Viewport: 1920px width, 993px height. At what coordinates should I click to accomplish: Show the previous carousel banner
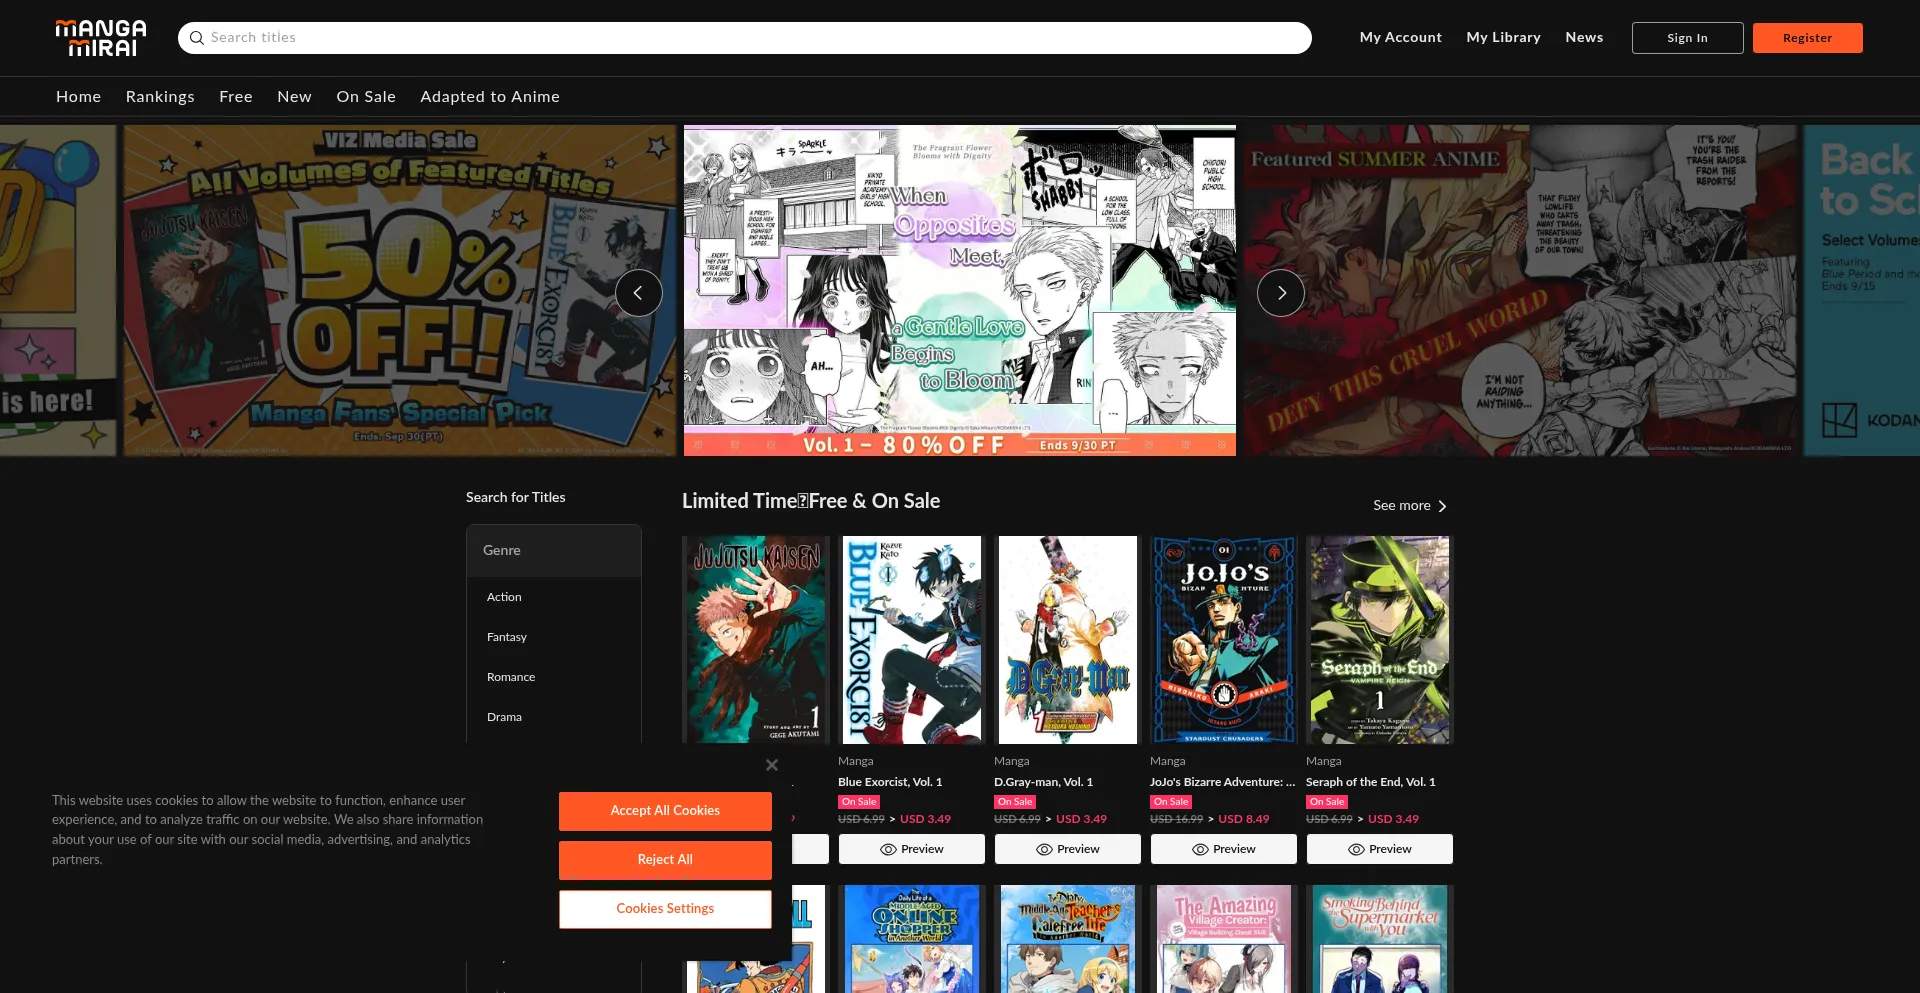(x=638, y=293)
